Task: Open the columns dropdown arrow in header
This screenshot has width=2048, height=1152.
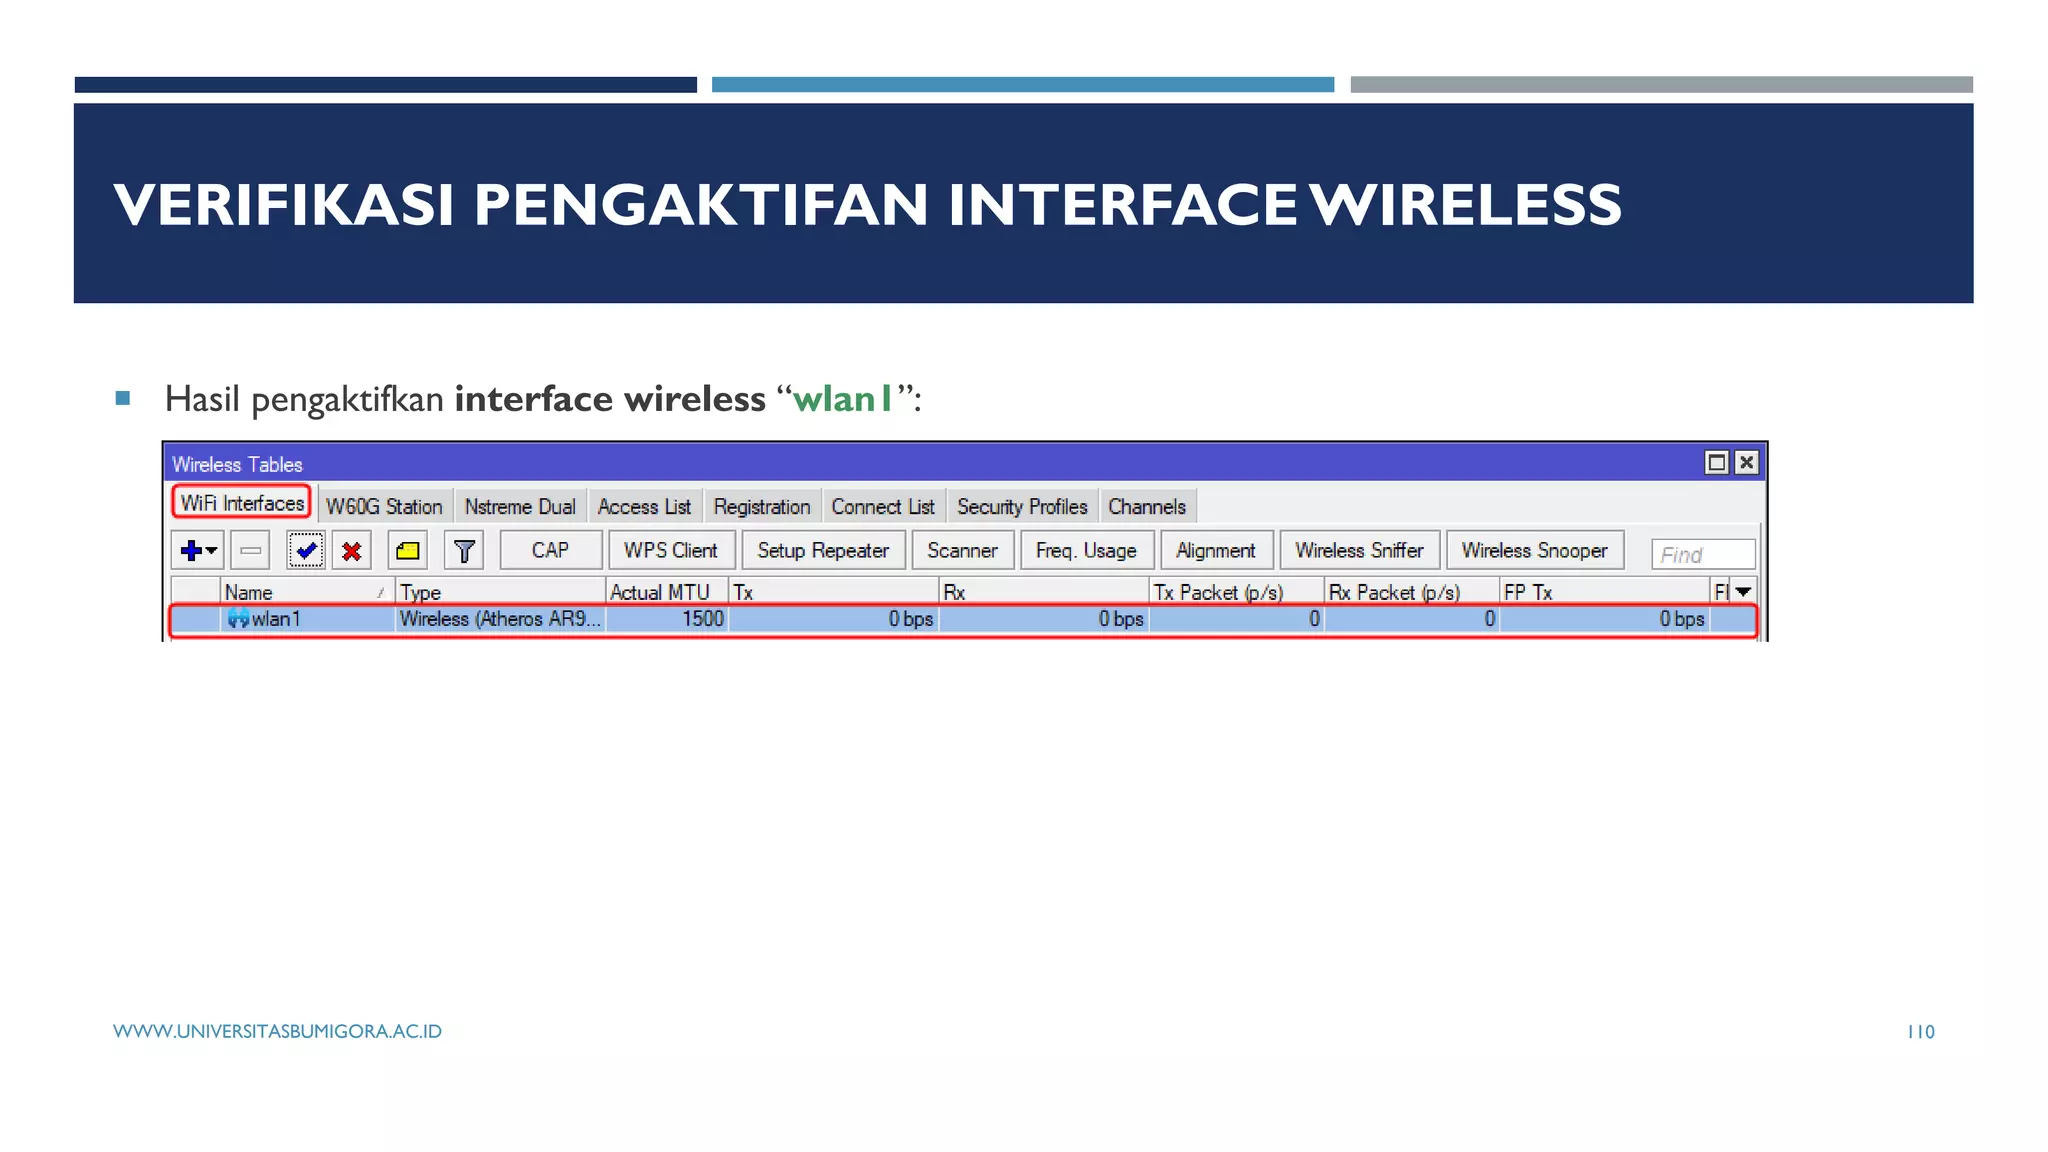Action: [x=1743, y=592]
